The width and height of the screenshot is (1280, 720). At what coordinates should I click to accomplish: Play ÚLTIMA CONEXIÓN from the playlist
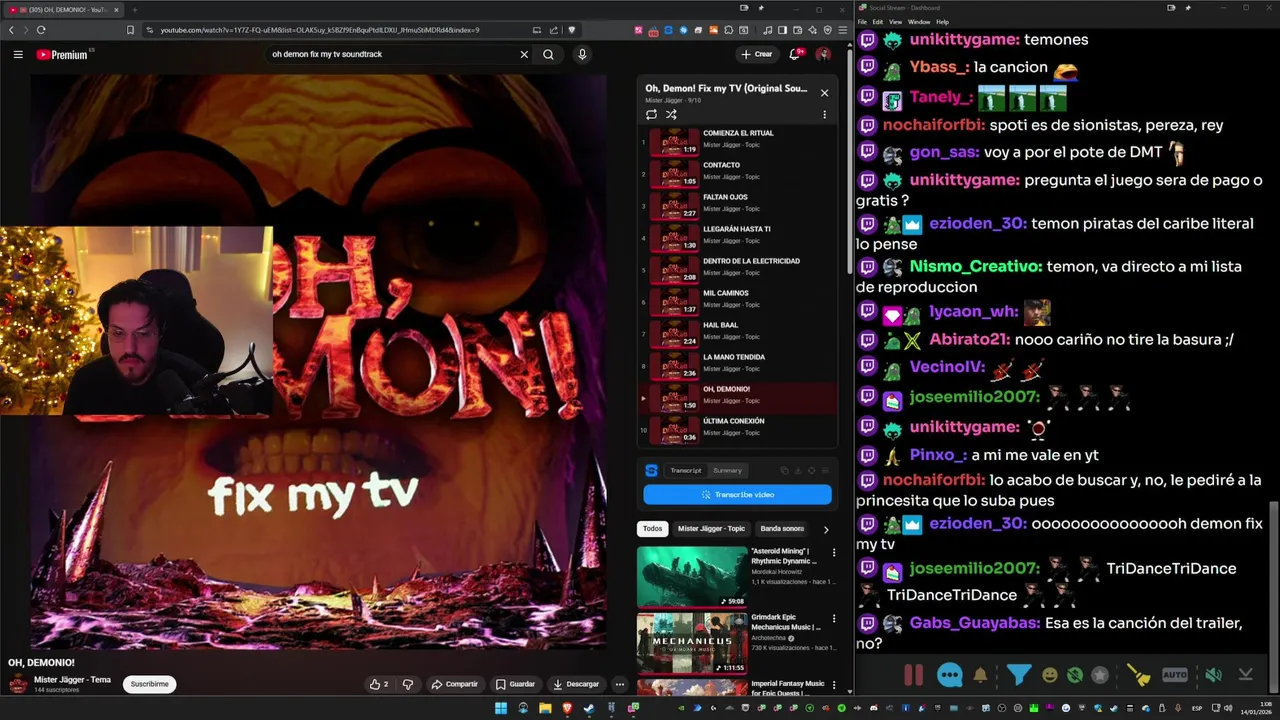tap(738, 430)
